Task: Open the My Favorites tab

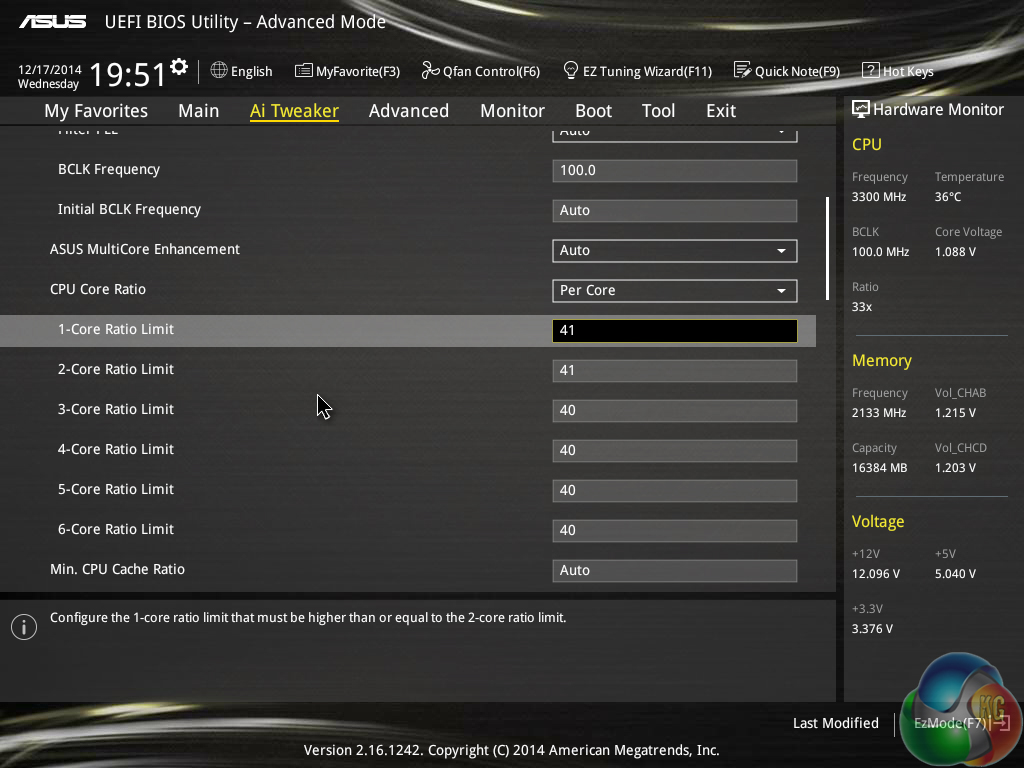Action: (96, 111)
